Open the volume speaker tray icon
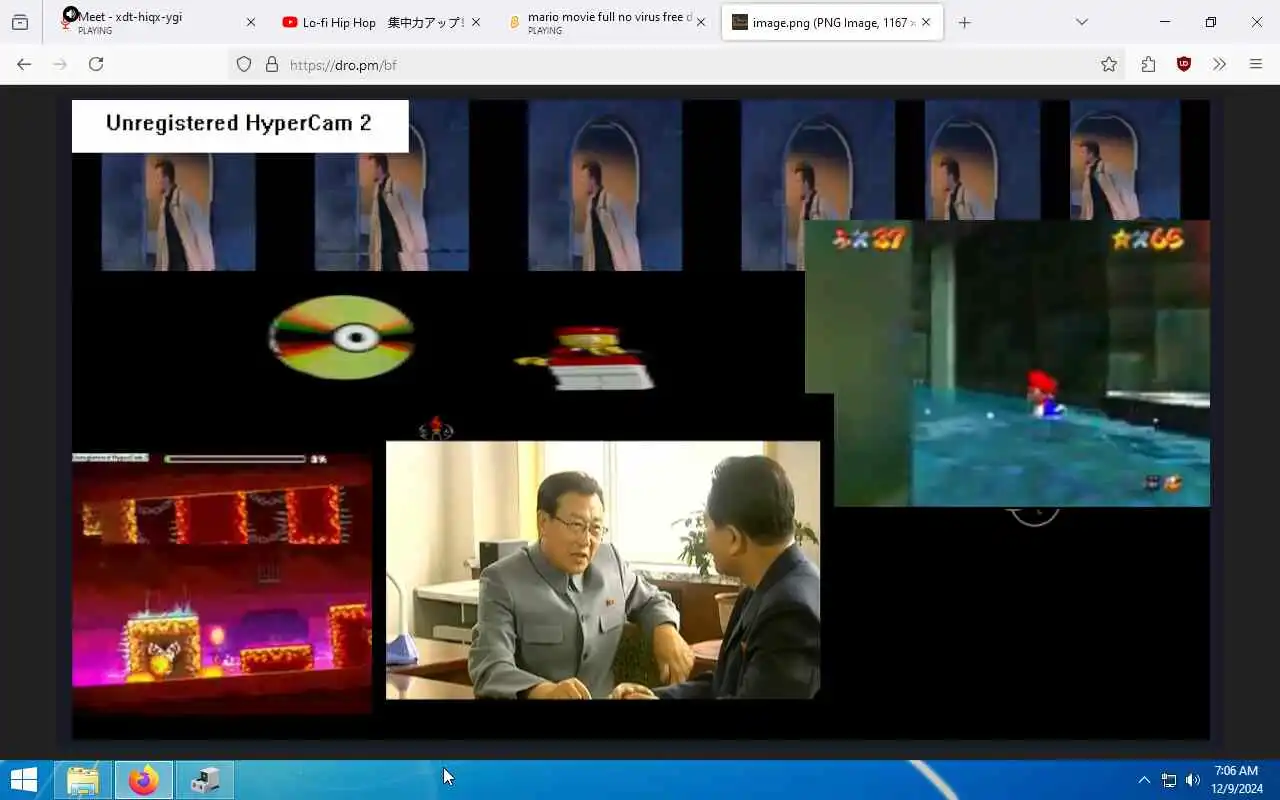1280x800 pixels. [1192, 780]
